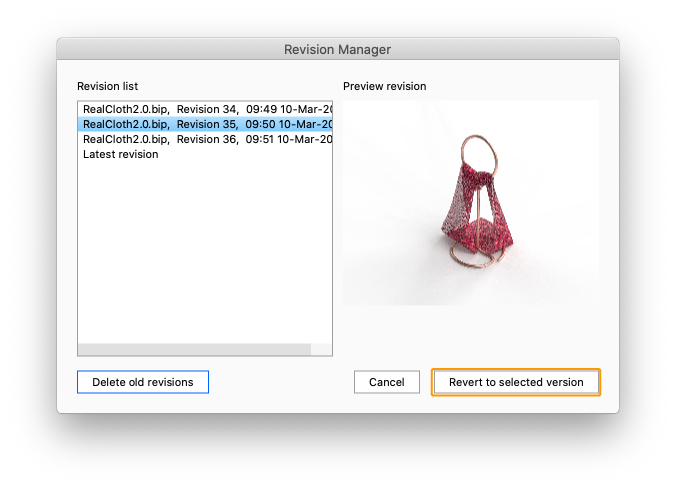Click the 09:51 timestamp of Revision 36
Screen dimensions: 675x489
(261, 140)
